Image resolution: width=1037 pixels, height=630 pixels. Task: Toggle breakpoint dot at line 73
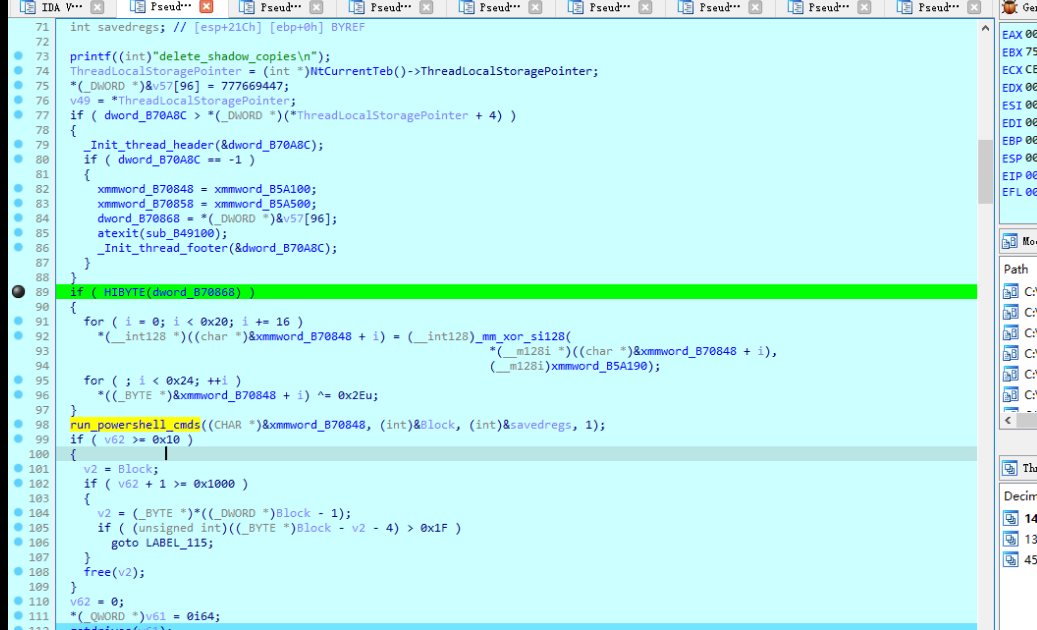click(19, 56)
